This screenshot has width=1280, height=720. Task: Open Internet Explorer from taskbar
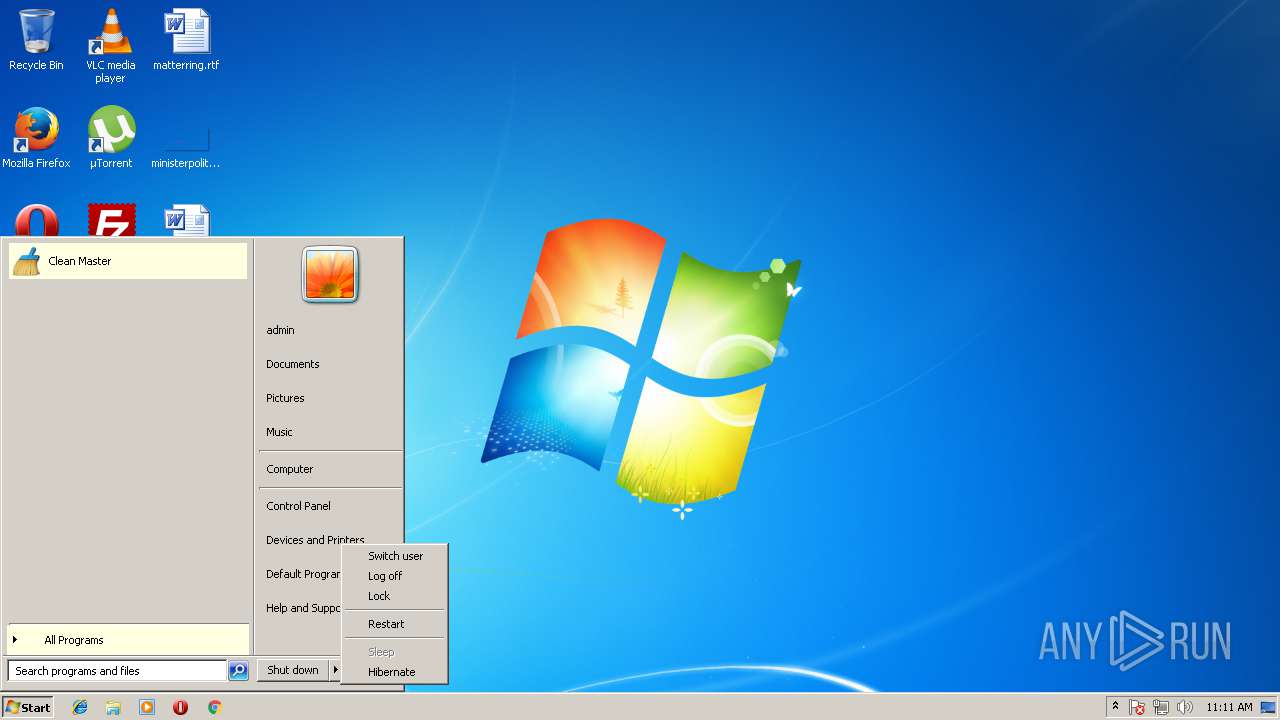pos(80,707)
